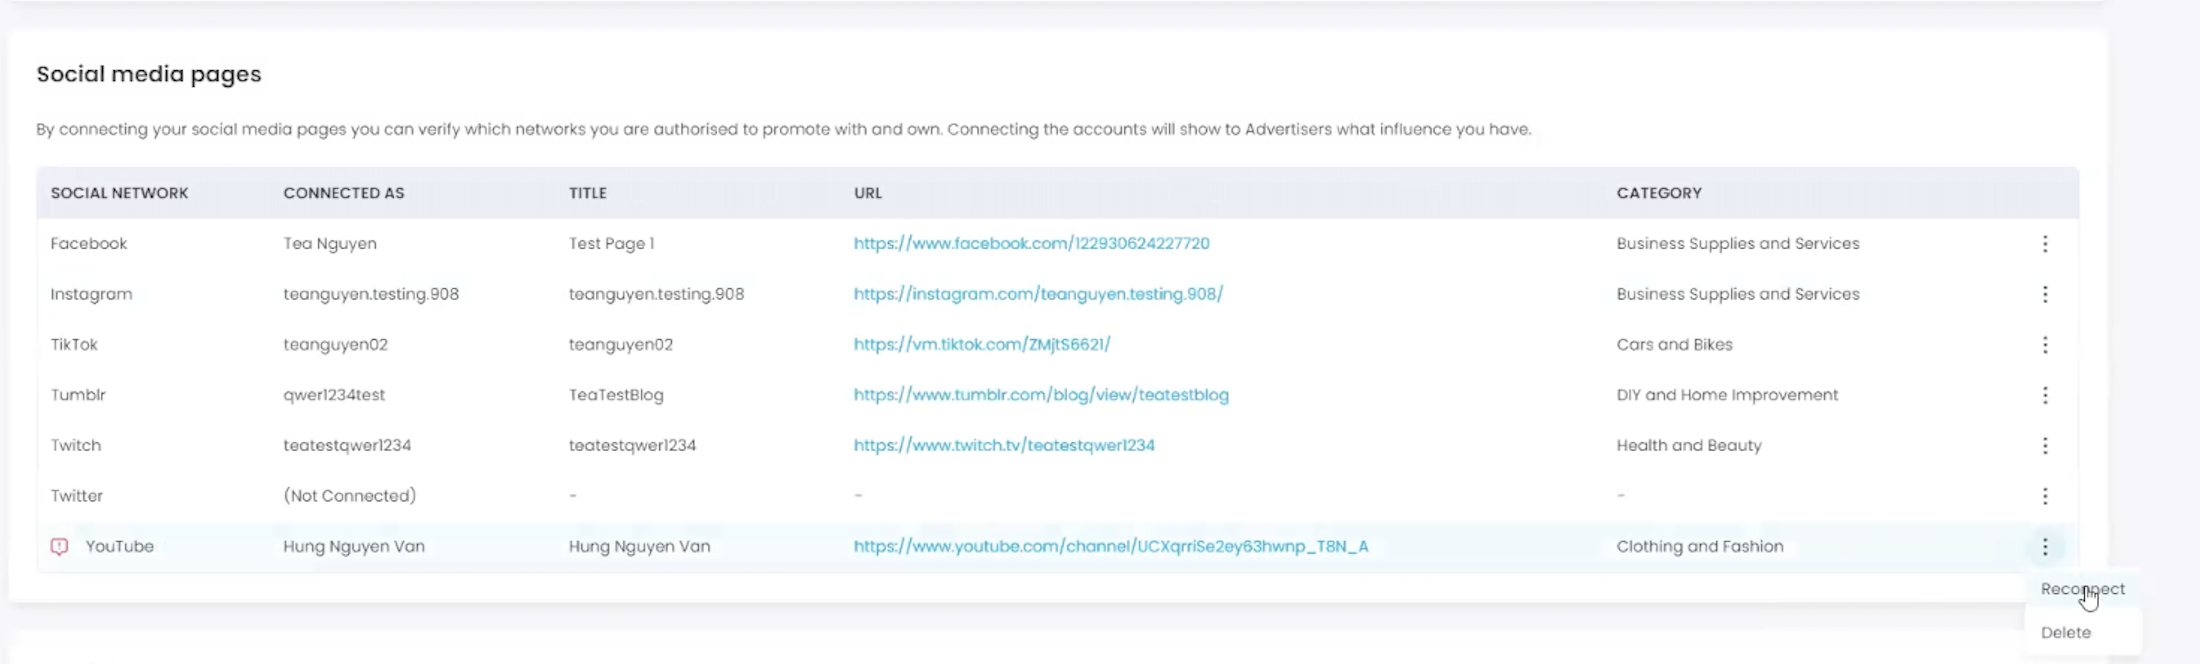Click the (Not Connected) status text
Viewport: 2200px width, 664px height.
[x=350, y=496]
